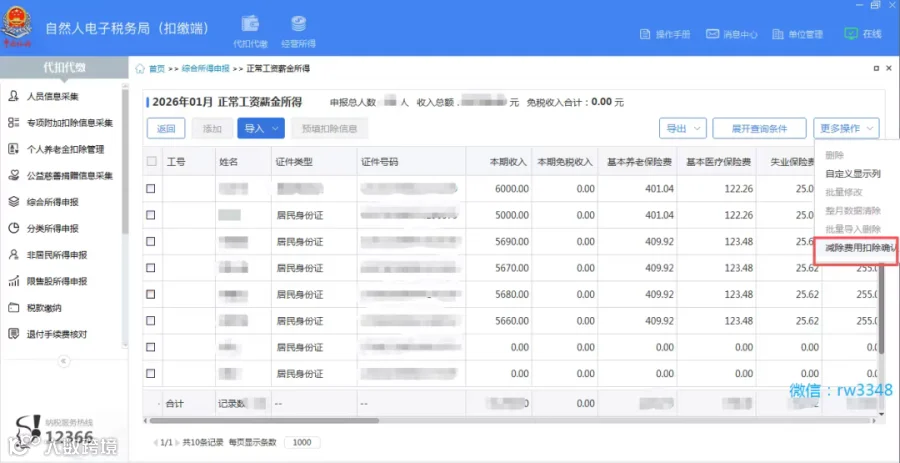
Task: Open 个人养老金扣除管理
Action: [x=56, y=149]
